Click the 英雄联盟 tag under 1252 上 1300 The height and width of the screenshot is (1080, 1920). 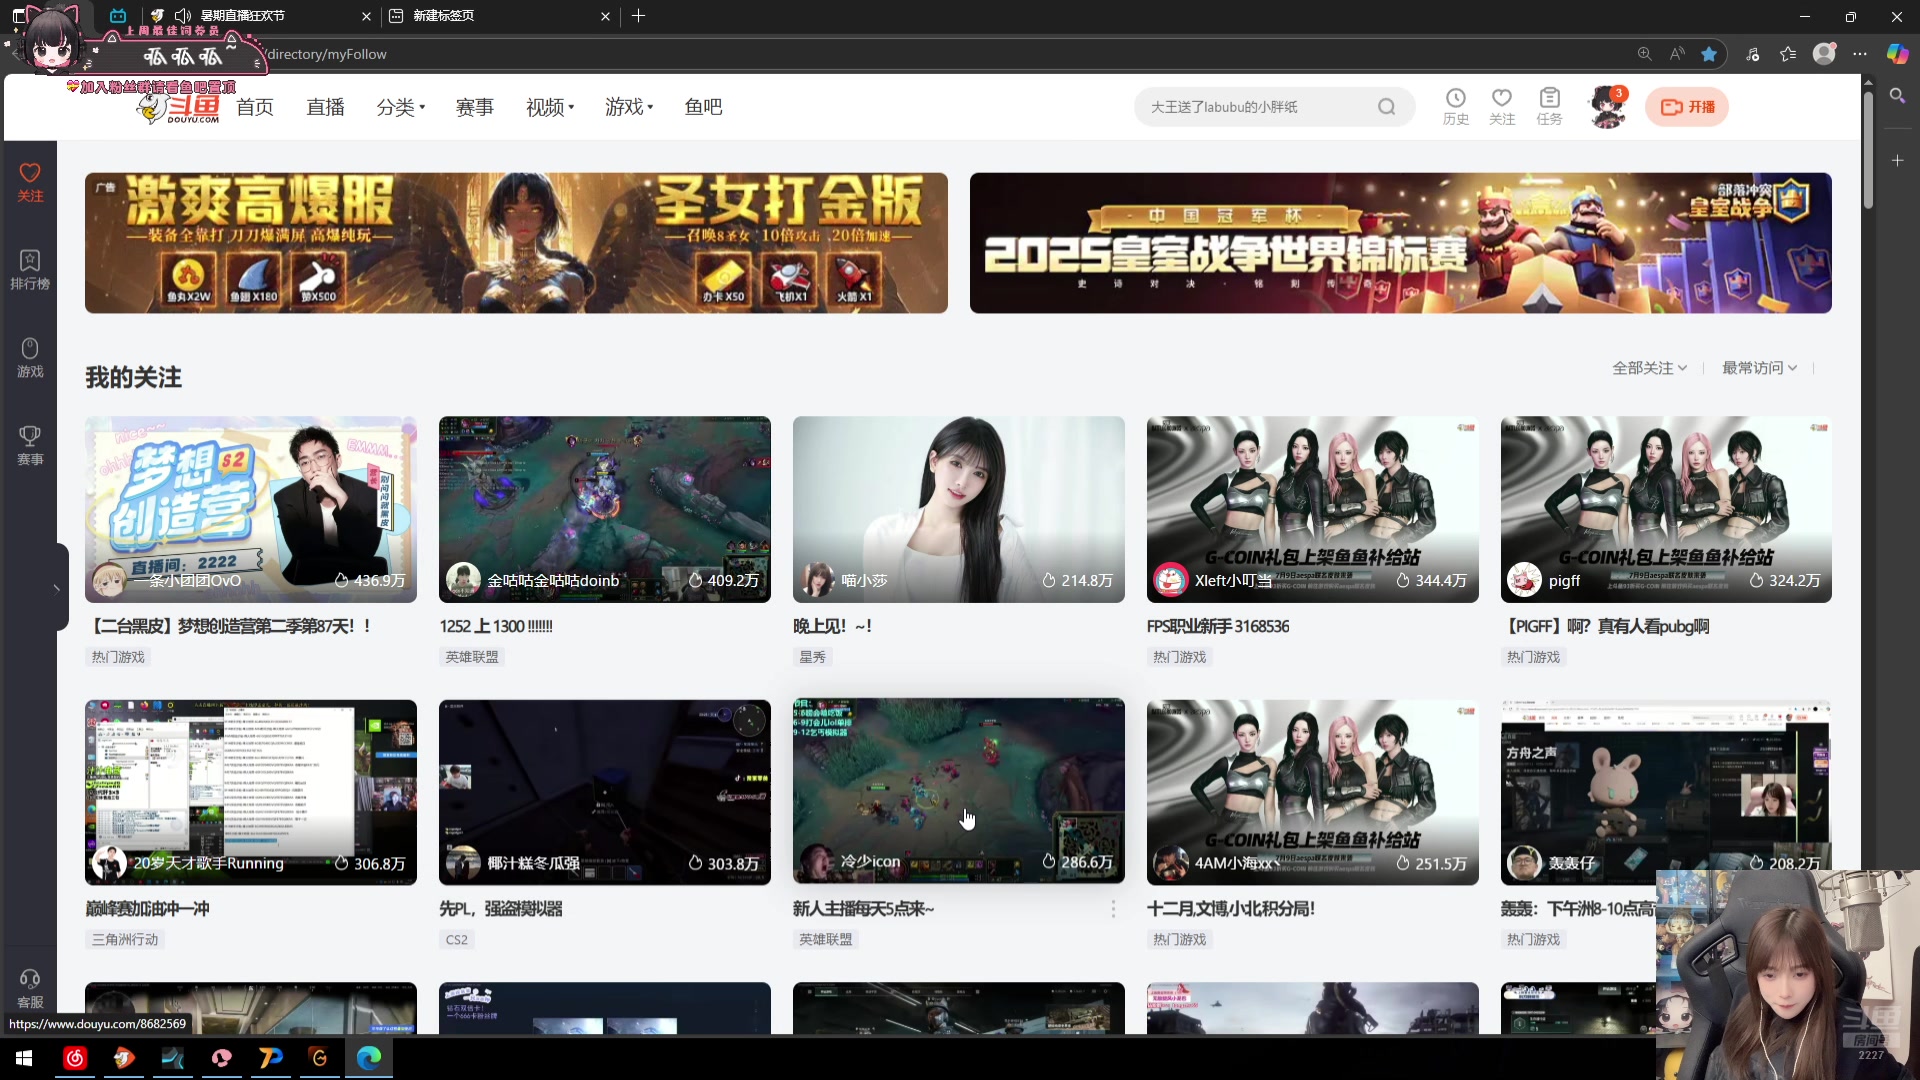[x=472, y=657]
